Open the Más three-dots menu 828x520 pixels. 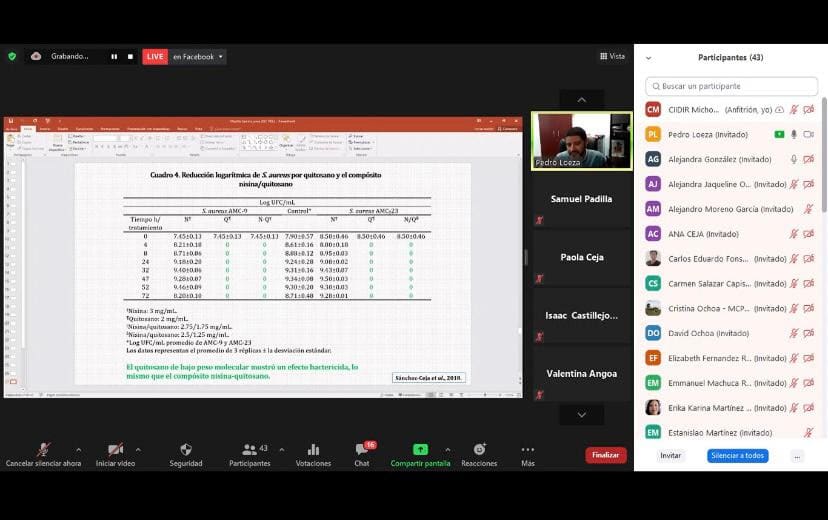527,450
